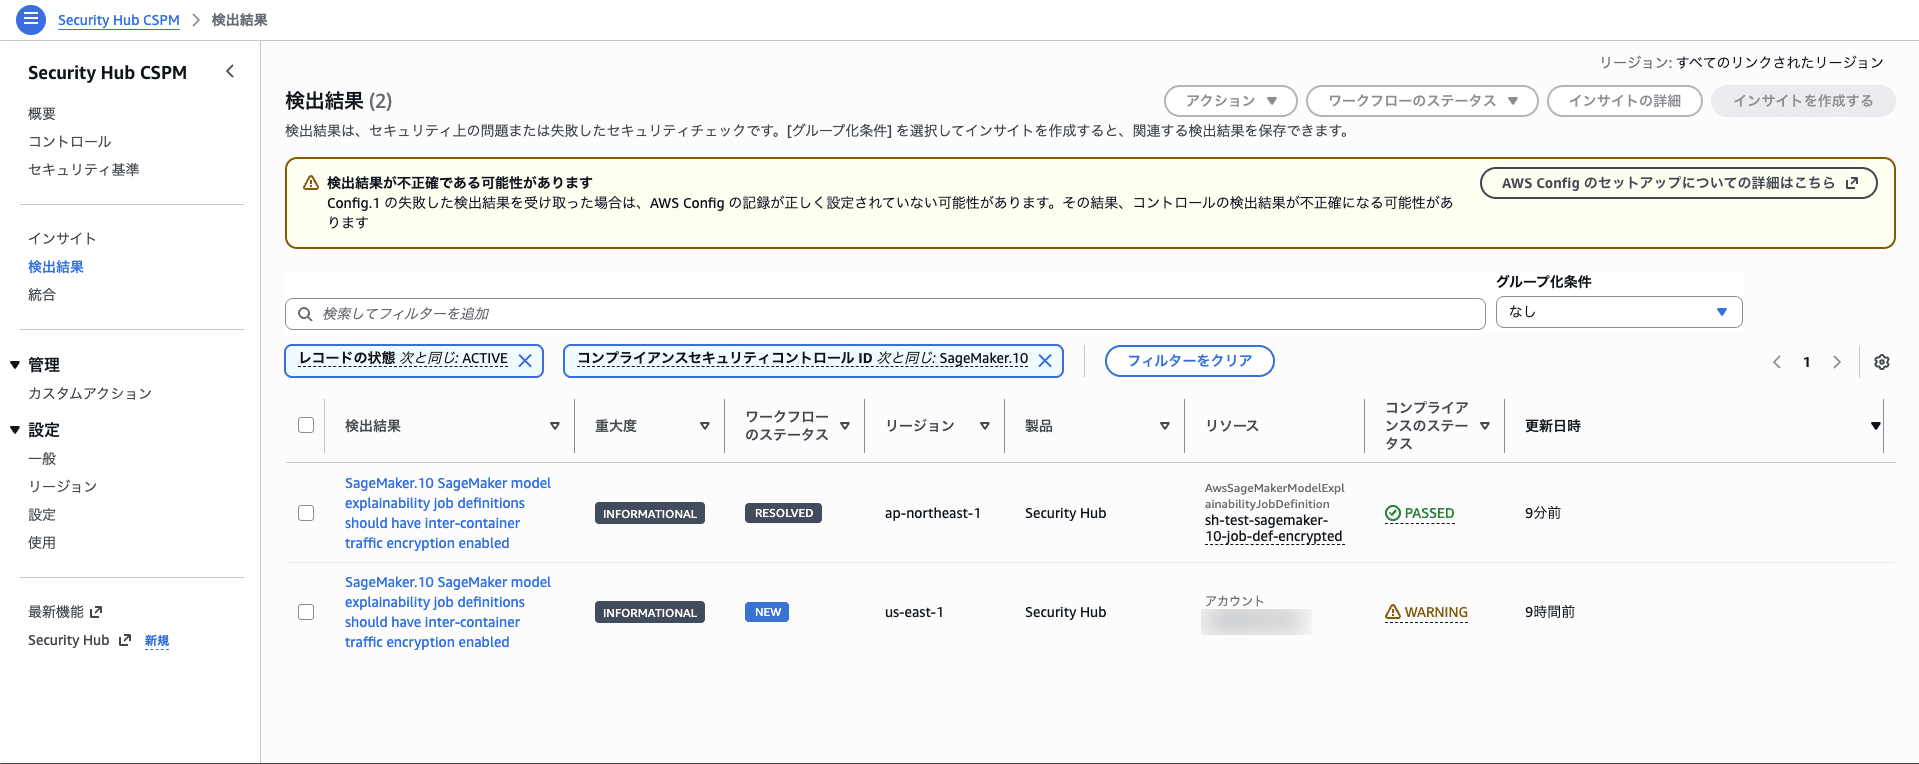Open the SageMaker.10 finding for us-east-1

coord(448,612)
